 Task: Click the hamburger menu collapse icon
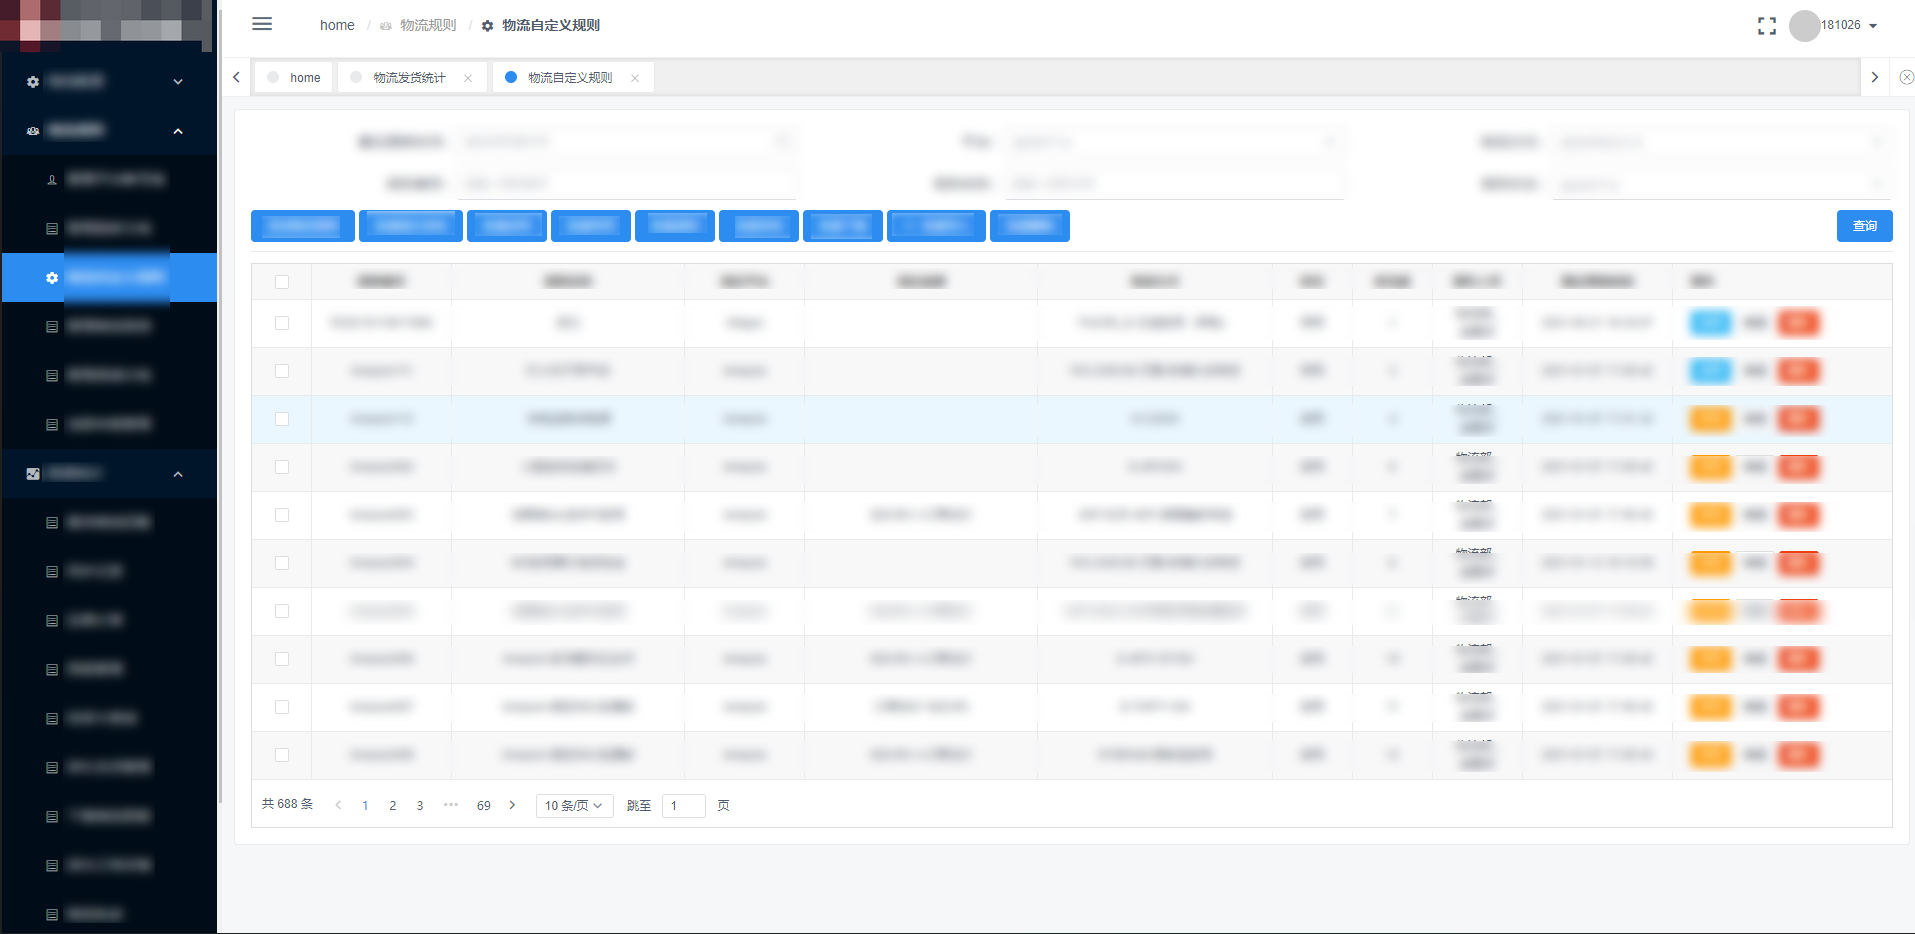[x=262, y=24]
